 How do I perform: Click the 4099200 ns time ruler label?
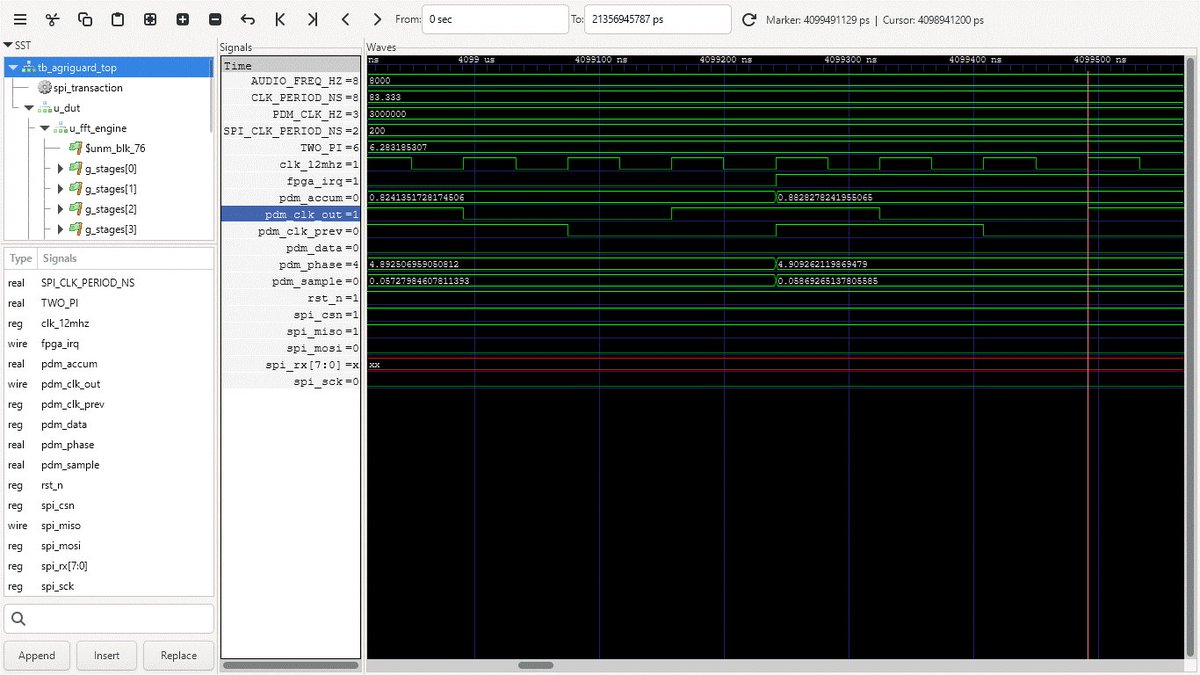pyautogui.click(x=724, y=59)
